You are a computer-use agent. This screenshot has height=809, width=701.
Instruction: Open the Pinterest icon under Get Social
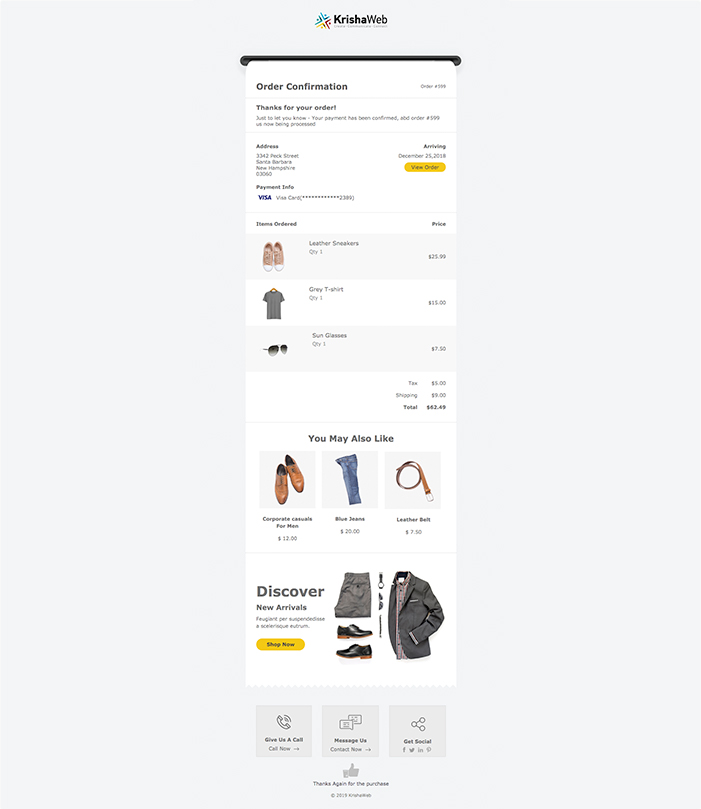click(429, 750)
